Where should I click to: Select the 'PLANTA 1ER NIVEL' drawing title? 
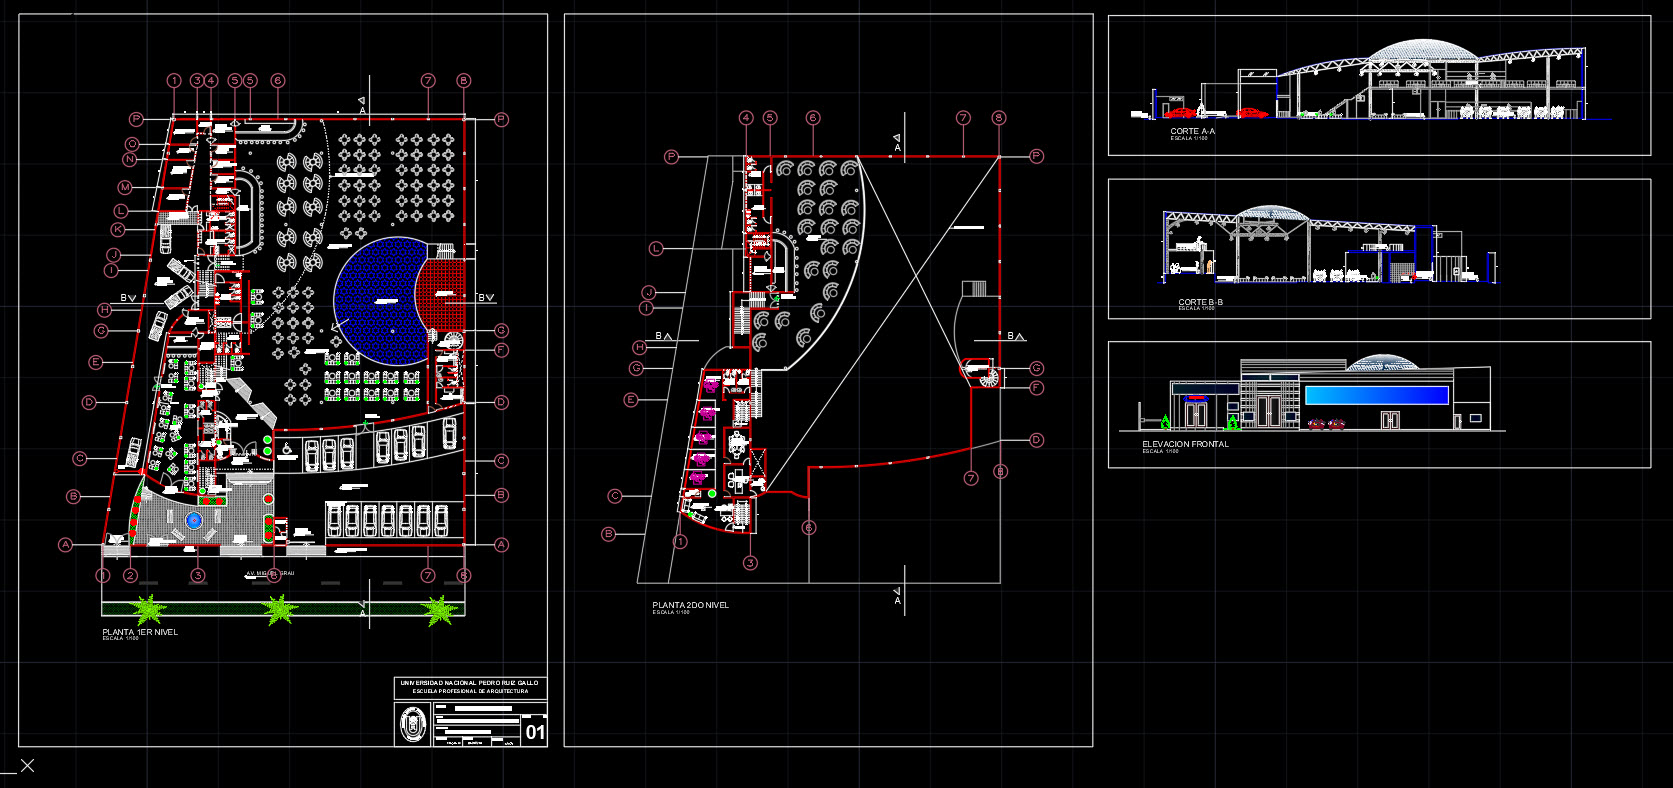[x=140, y=632]
